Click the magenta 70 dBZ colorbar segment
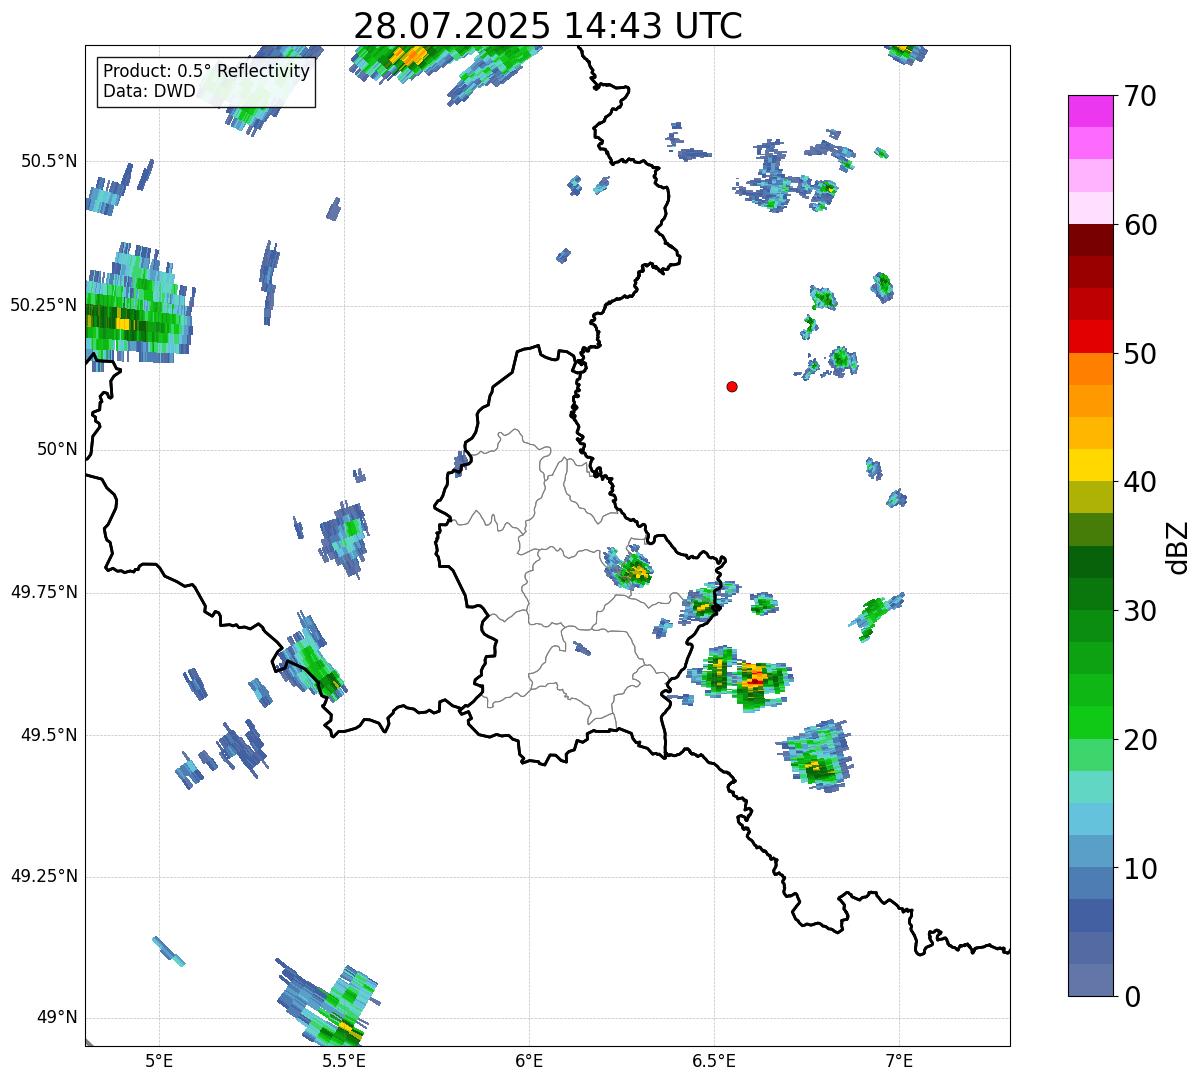 tap(1091, 111)
